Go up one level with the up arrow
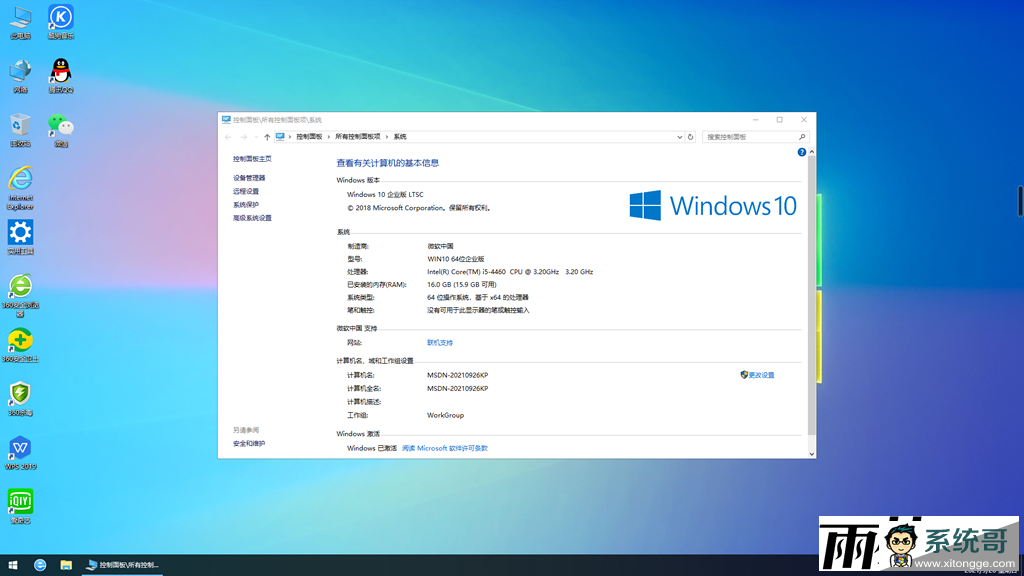This screenshot has height=576, width=1024. pos(267,137)
